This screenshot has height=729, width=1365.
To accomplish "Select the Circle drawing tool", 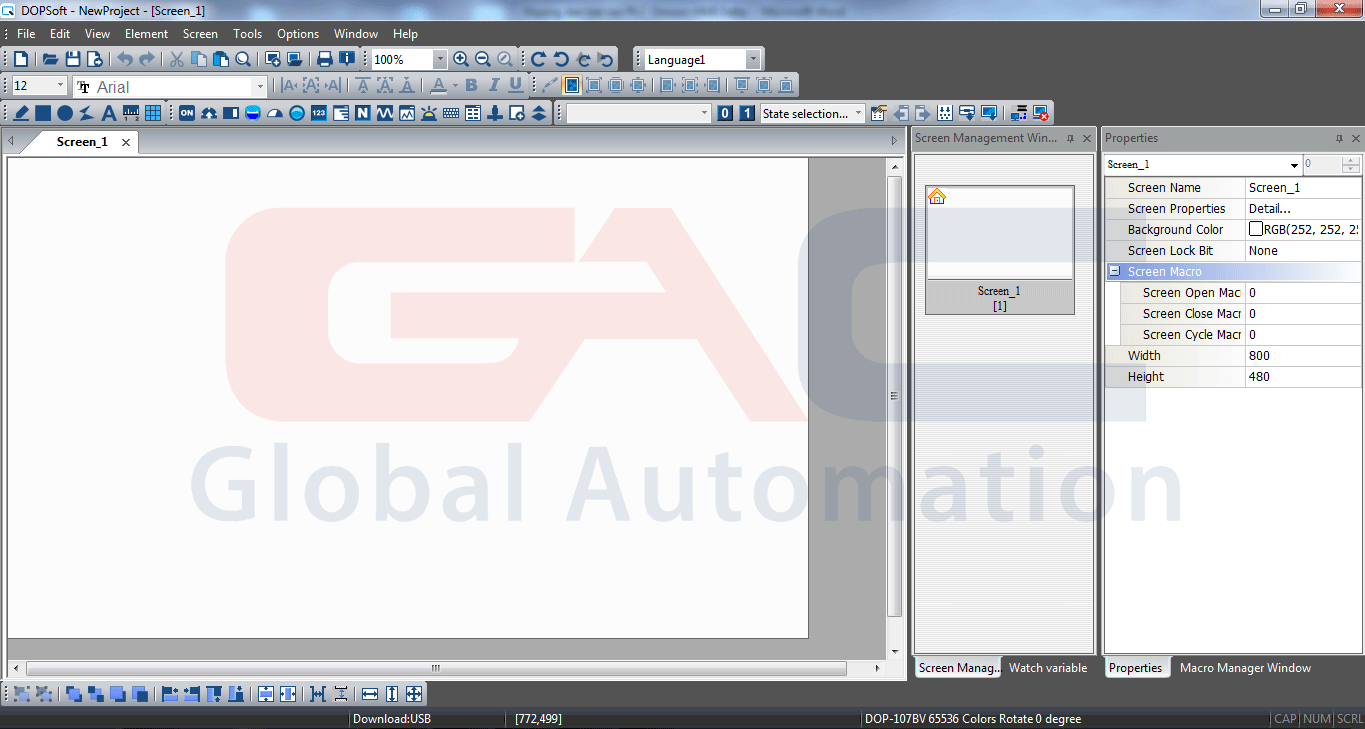I will coord(65,113).
